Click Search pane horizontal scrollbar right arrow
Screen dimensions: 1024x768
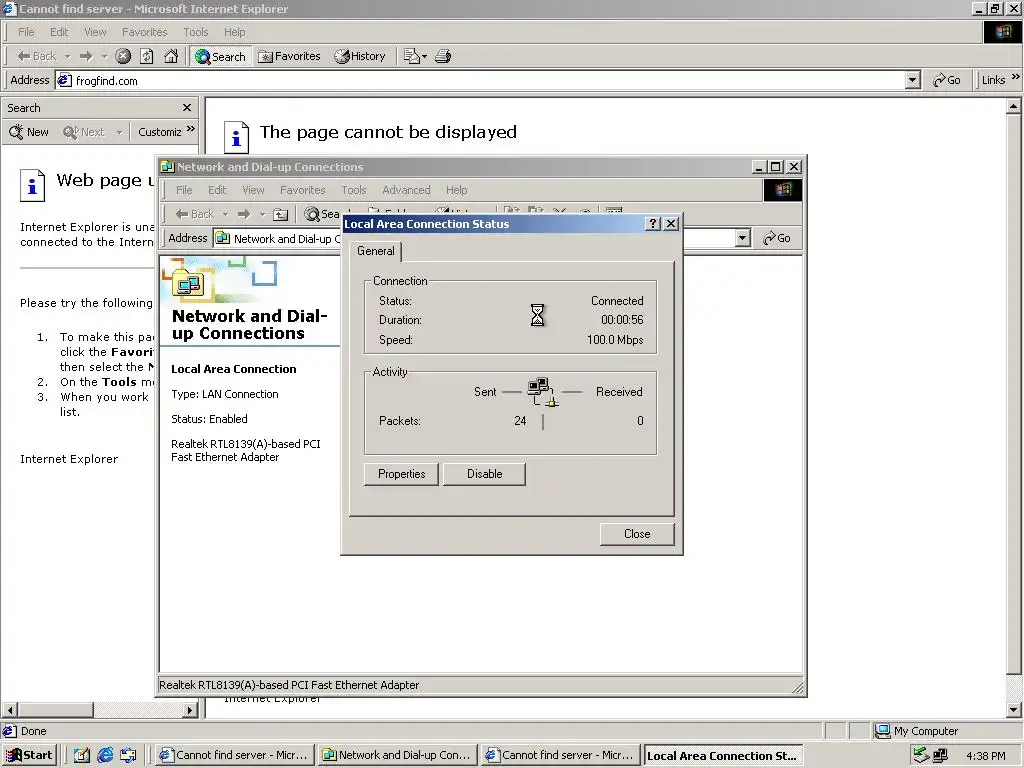[x=190, y=710]
